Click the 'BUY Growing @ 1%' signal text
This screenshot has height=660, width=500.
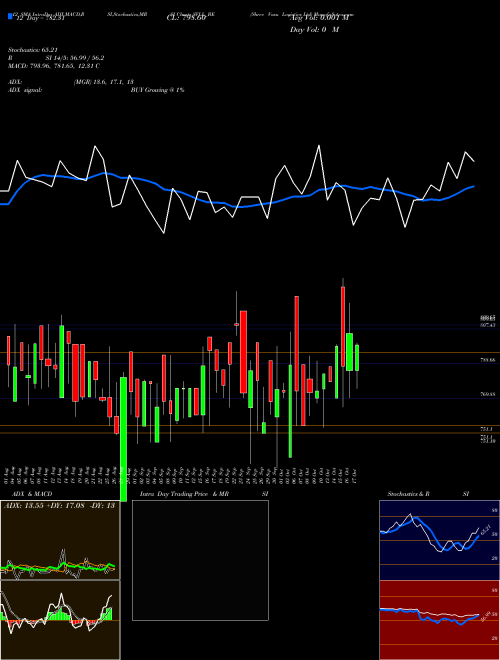pos(157,90)
